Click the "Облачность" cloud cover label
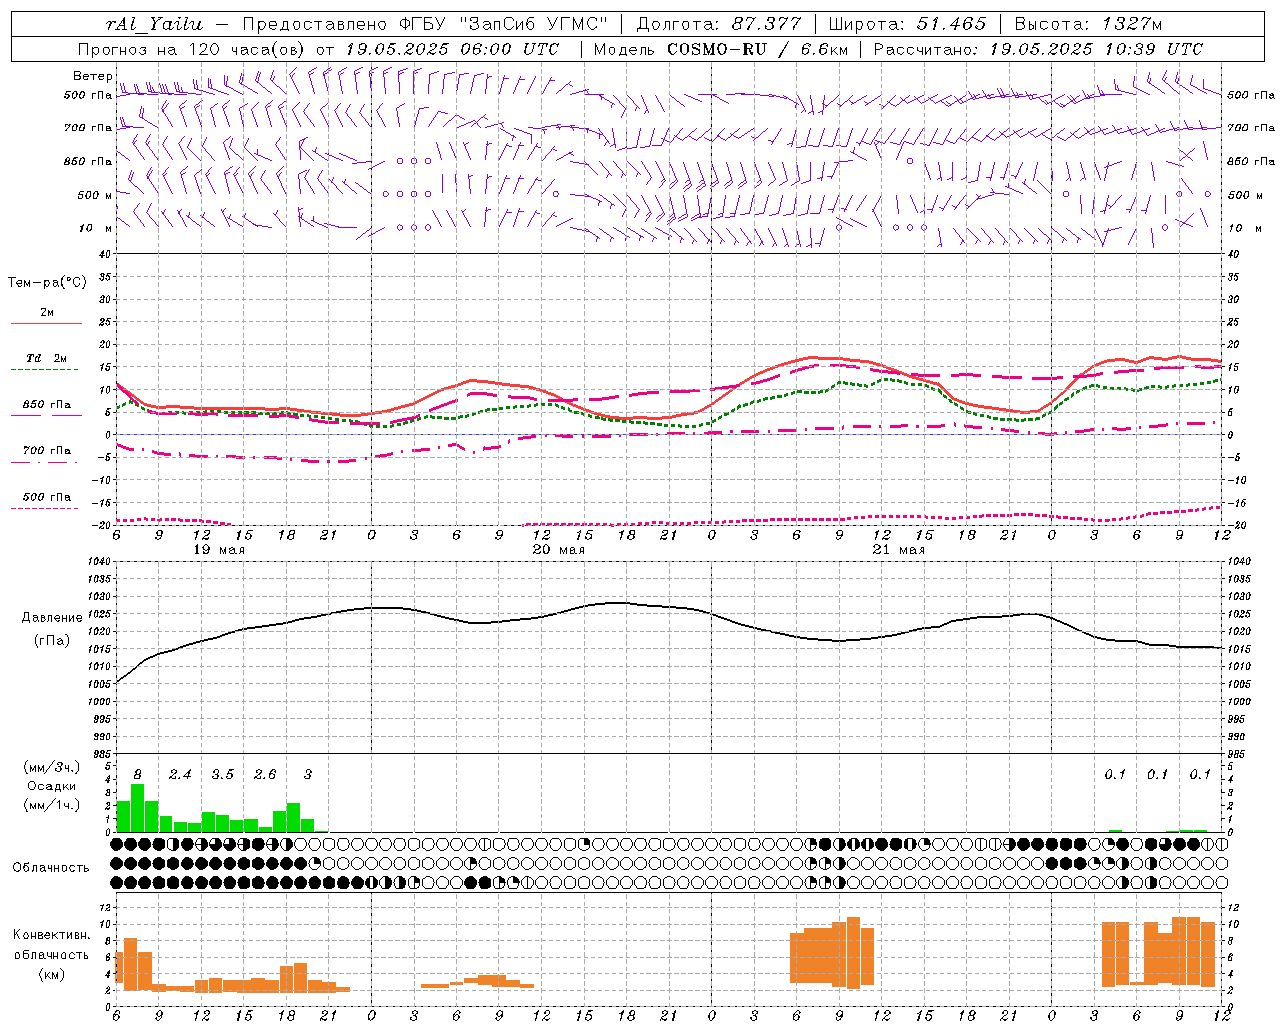The height and width of the screenshot is (1024, 1280). tap(51, 867)
